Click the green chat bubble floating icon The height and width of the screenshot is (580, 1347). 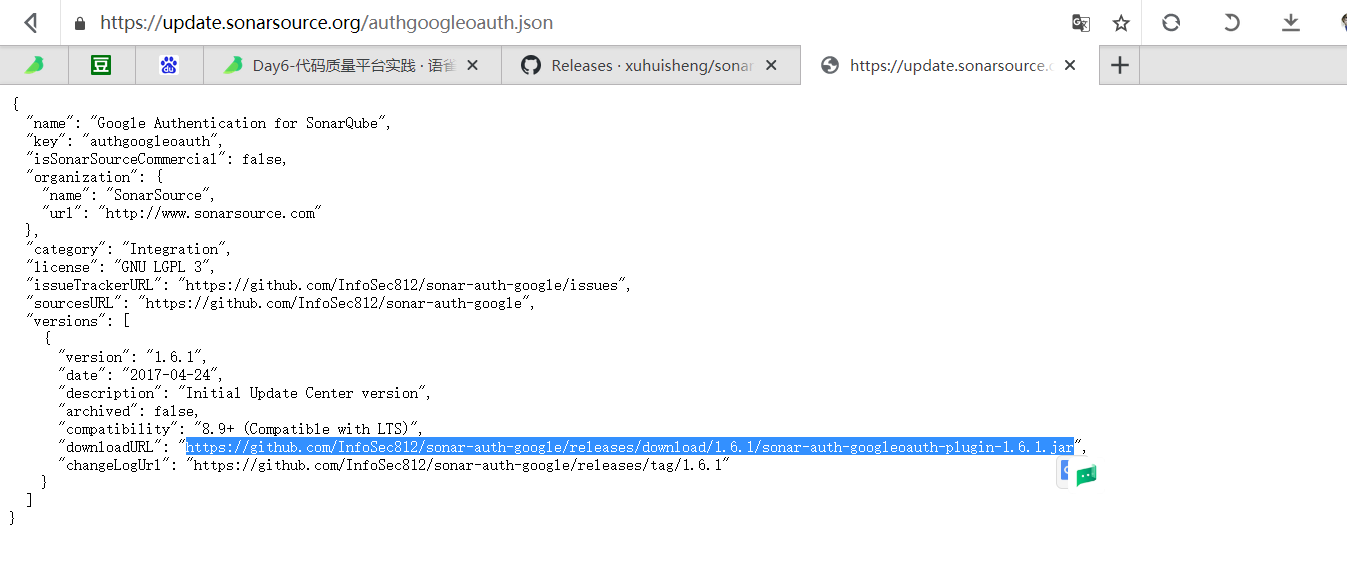point(1086,476)
